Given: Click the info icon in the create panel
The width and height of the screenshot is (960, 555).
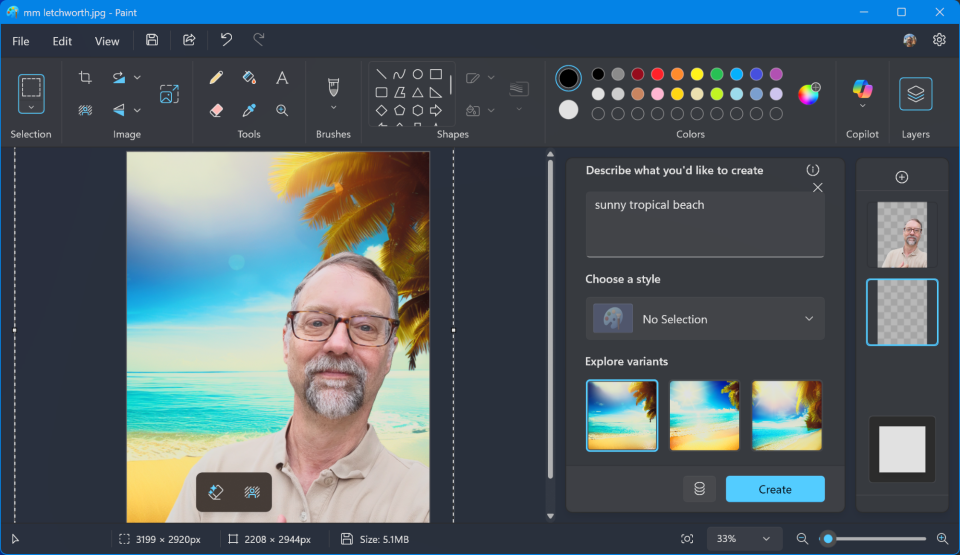Looking at the screenshot, I should click(x=812, y=170).
